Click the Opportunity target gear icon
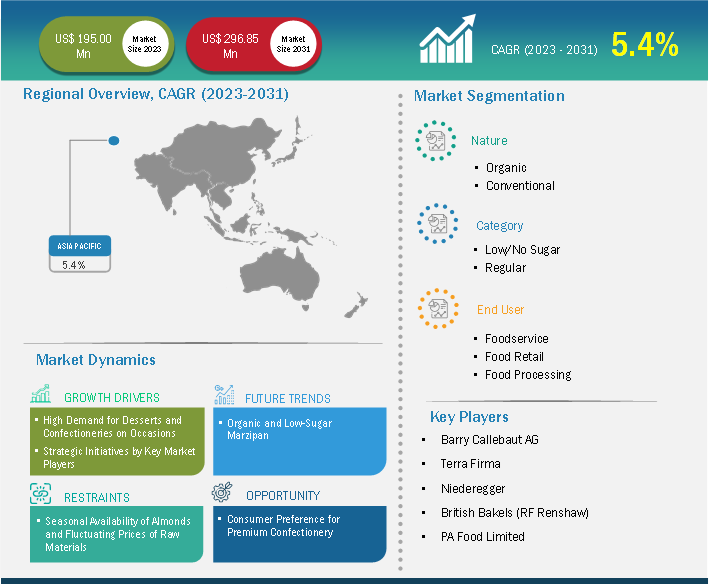 coord(222,492)
